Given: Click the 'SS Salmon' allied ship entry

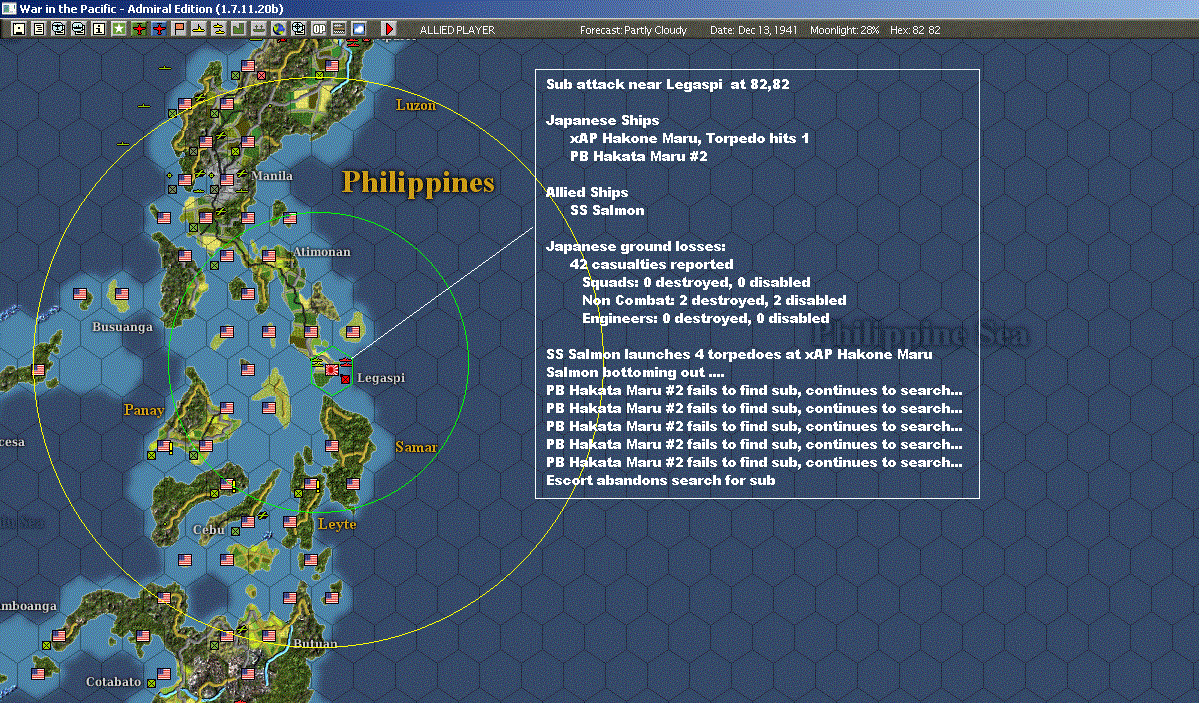Looking at the screenshot, I should (607, 210).
